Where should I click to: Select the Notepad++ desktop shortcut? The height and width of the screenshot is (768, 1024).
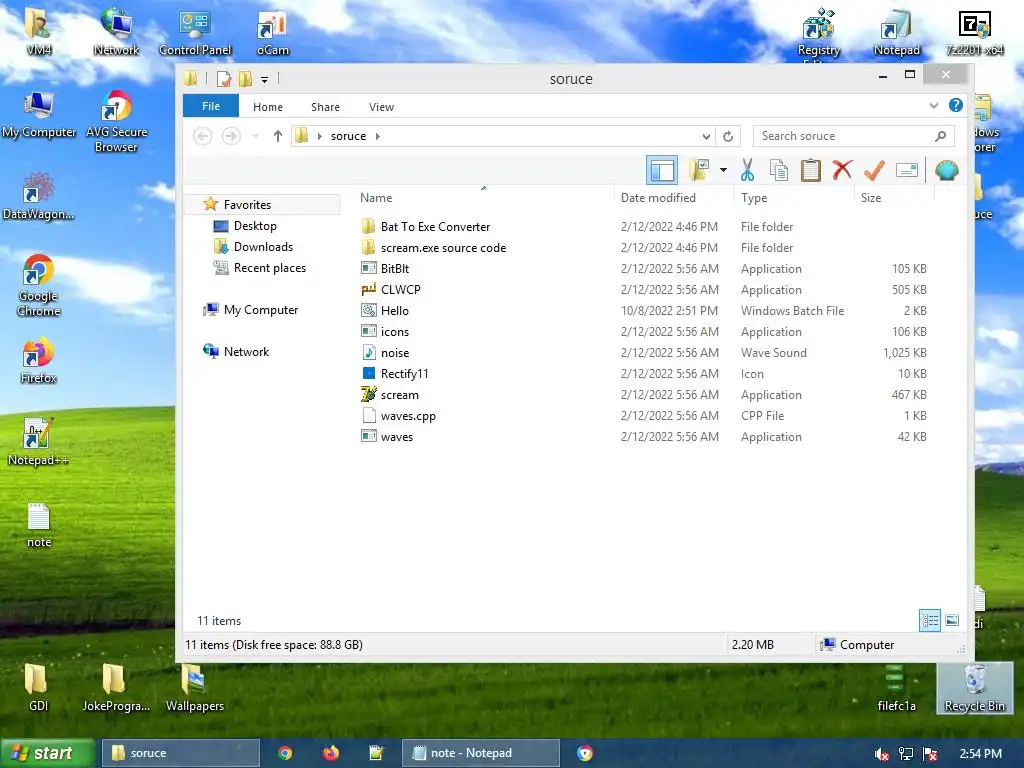[38, 442]
